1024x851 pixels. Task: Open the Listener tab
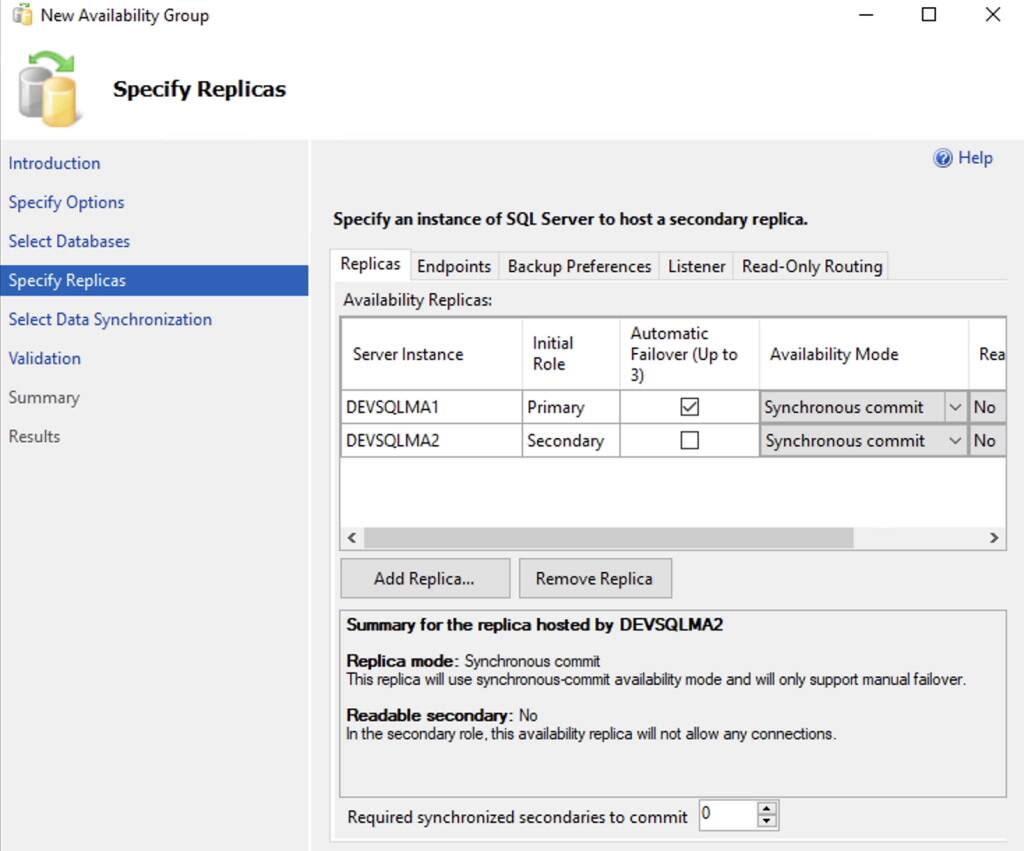click(x=696, y=266)
